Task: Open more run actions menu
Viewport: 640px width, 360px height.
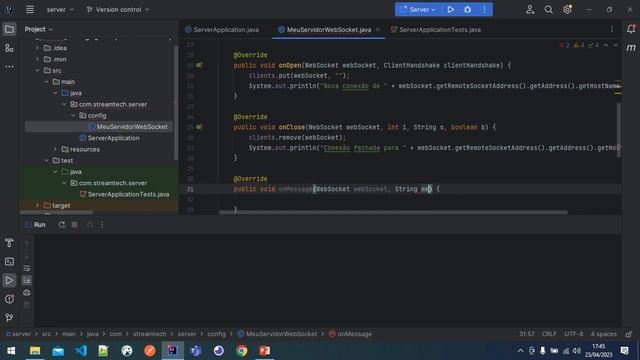Action: pyautogui.click(x=484, y=9)
